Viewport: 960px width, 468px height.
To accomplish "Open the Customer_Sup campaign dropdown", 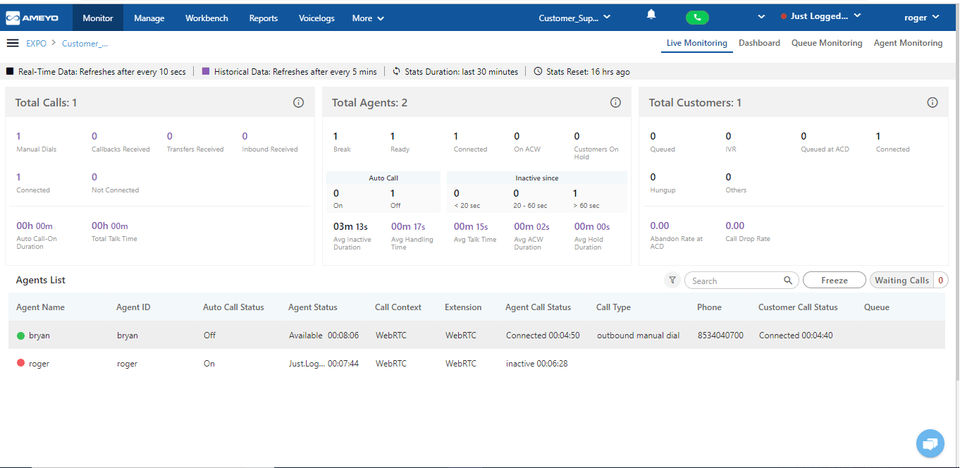I will [x=575, y=18].
